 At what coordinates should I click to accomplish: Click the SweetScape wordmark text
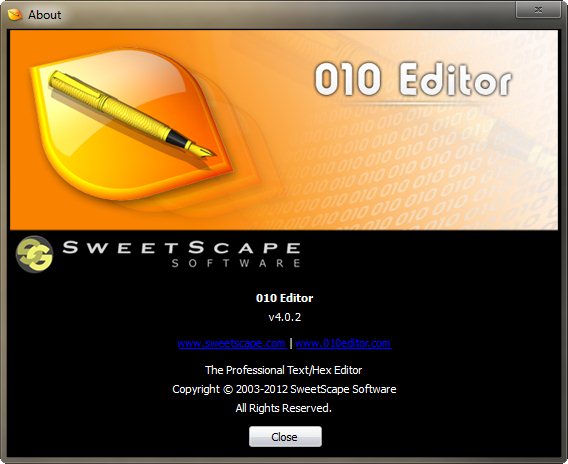(x=181, y=248)
